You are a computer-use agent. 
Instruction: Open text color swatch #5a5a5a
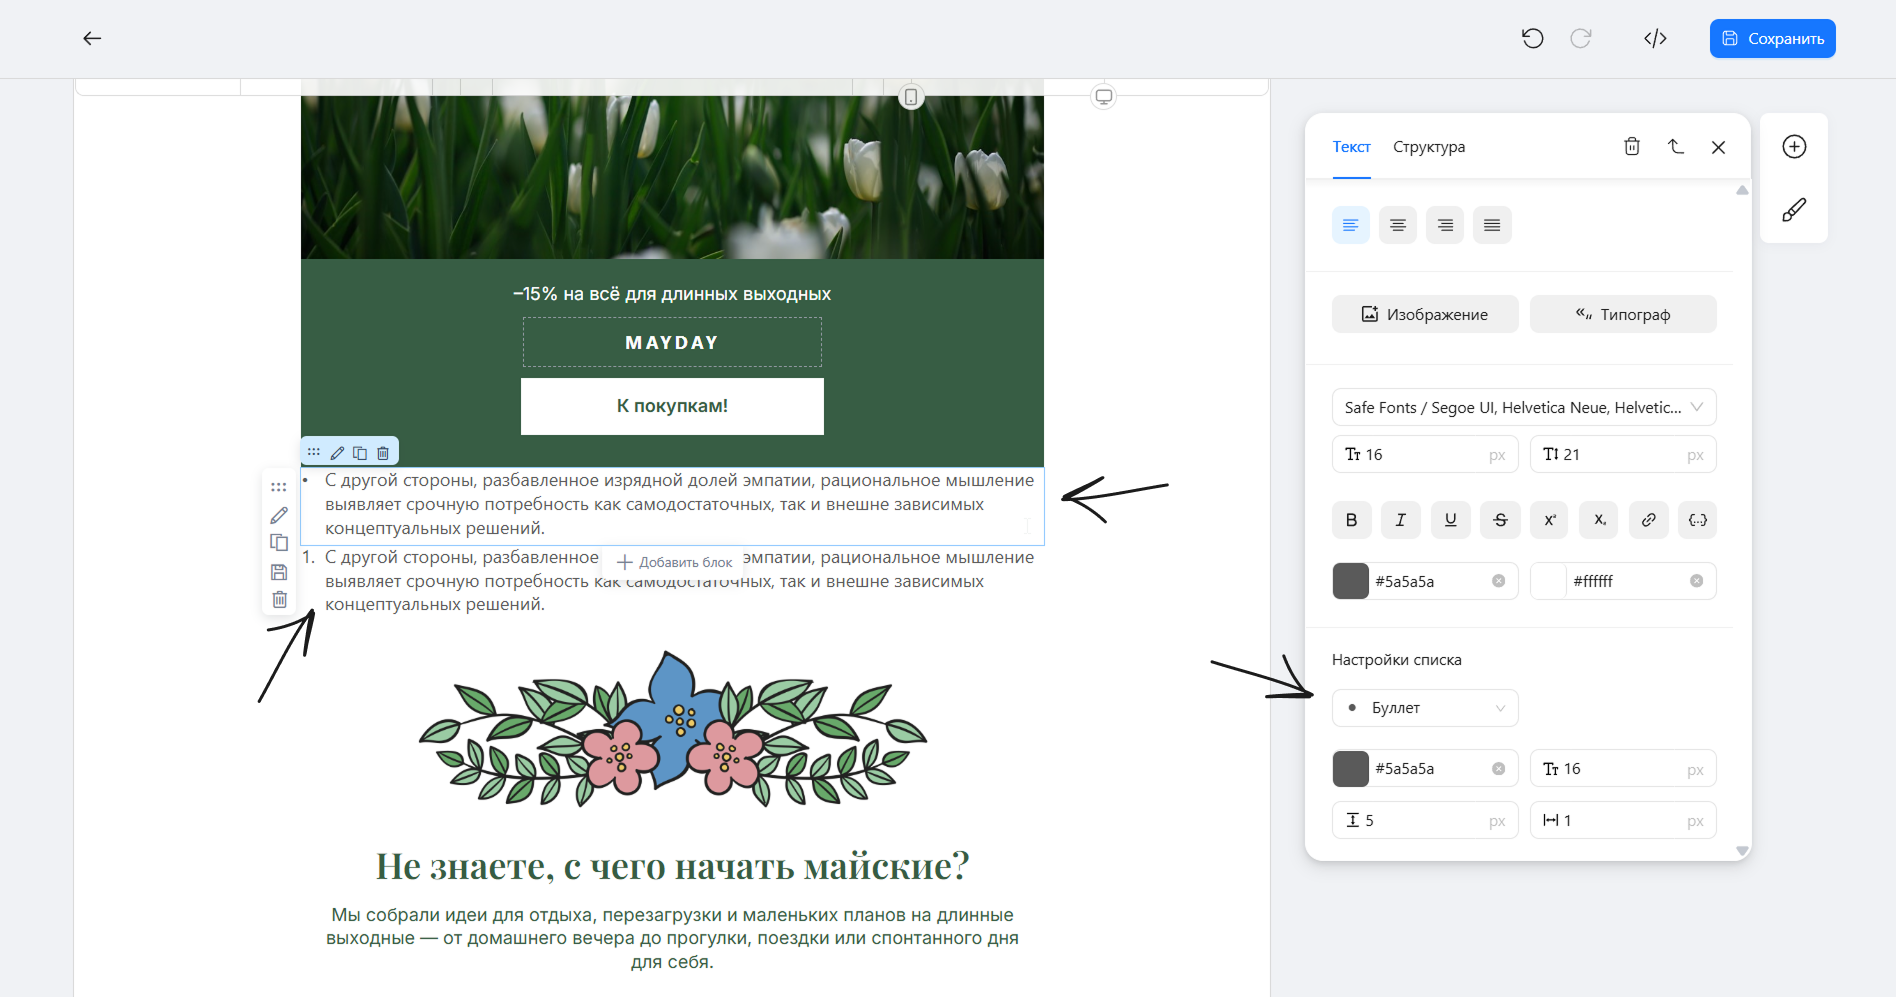1351,581
